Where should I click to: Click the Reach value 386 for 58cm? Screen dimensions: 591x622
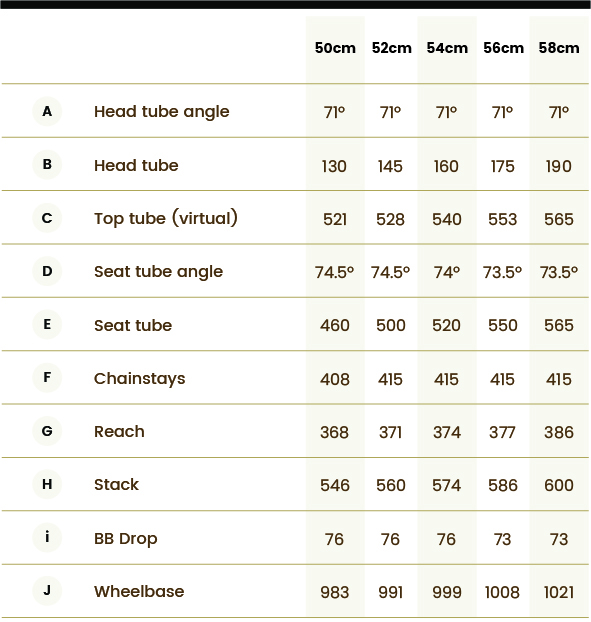point(559,432)
